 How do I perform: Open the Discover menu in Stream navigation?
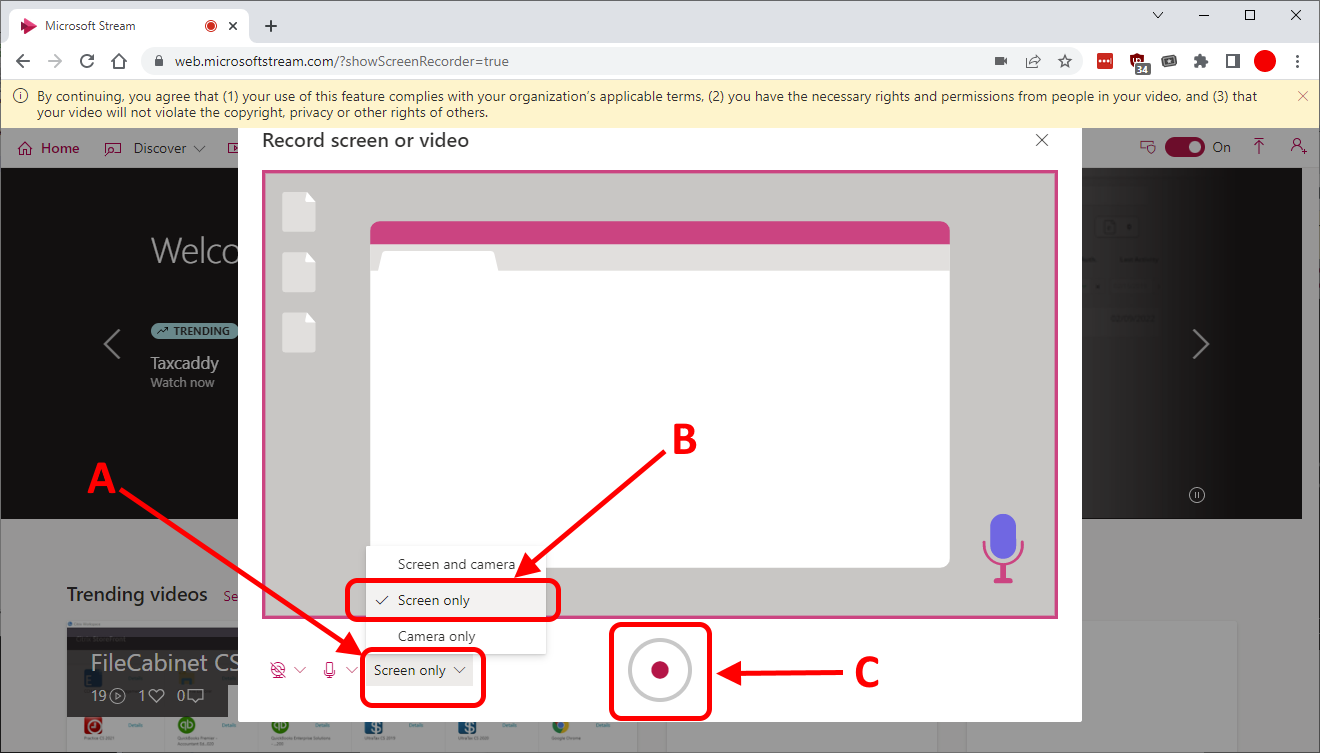pyautogui.click(x=155, y=148)
